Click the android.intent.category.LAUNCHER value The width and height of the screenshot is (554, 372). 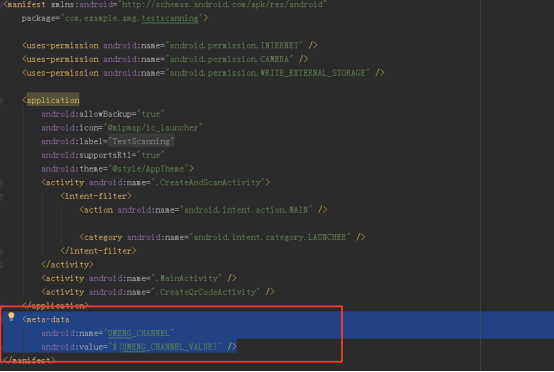[x=270, y=237]
